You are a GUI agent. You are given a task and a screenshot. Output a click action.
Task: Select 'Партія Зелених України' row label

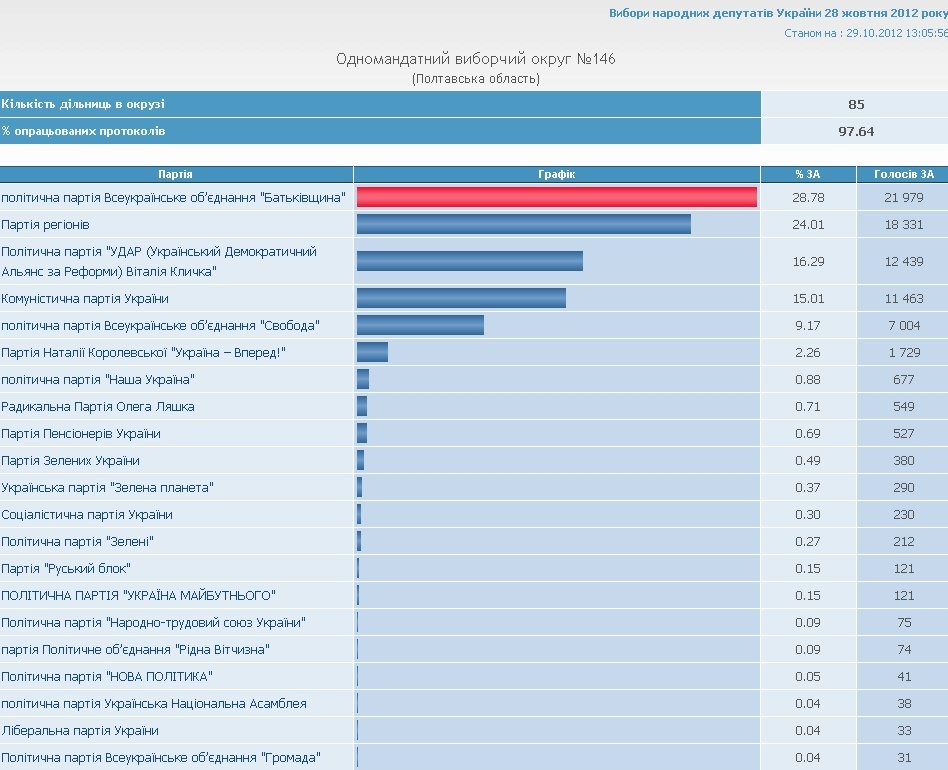(x=71, y=461)
